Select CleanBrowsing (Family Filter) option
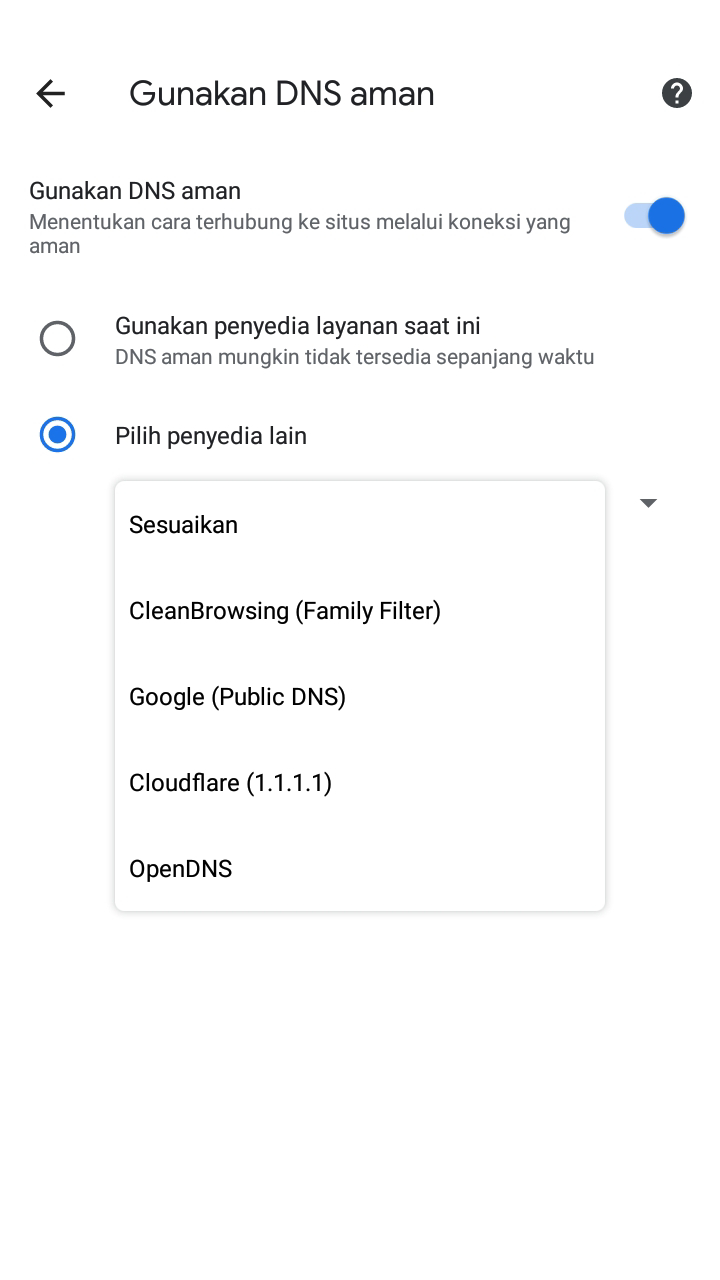This screenshot has height=1280, width=720. click(285, 611)
